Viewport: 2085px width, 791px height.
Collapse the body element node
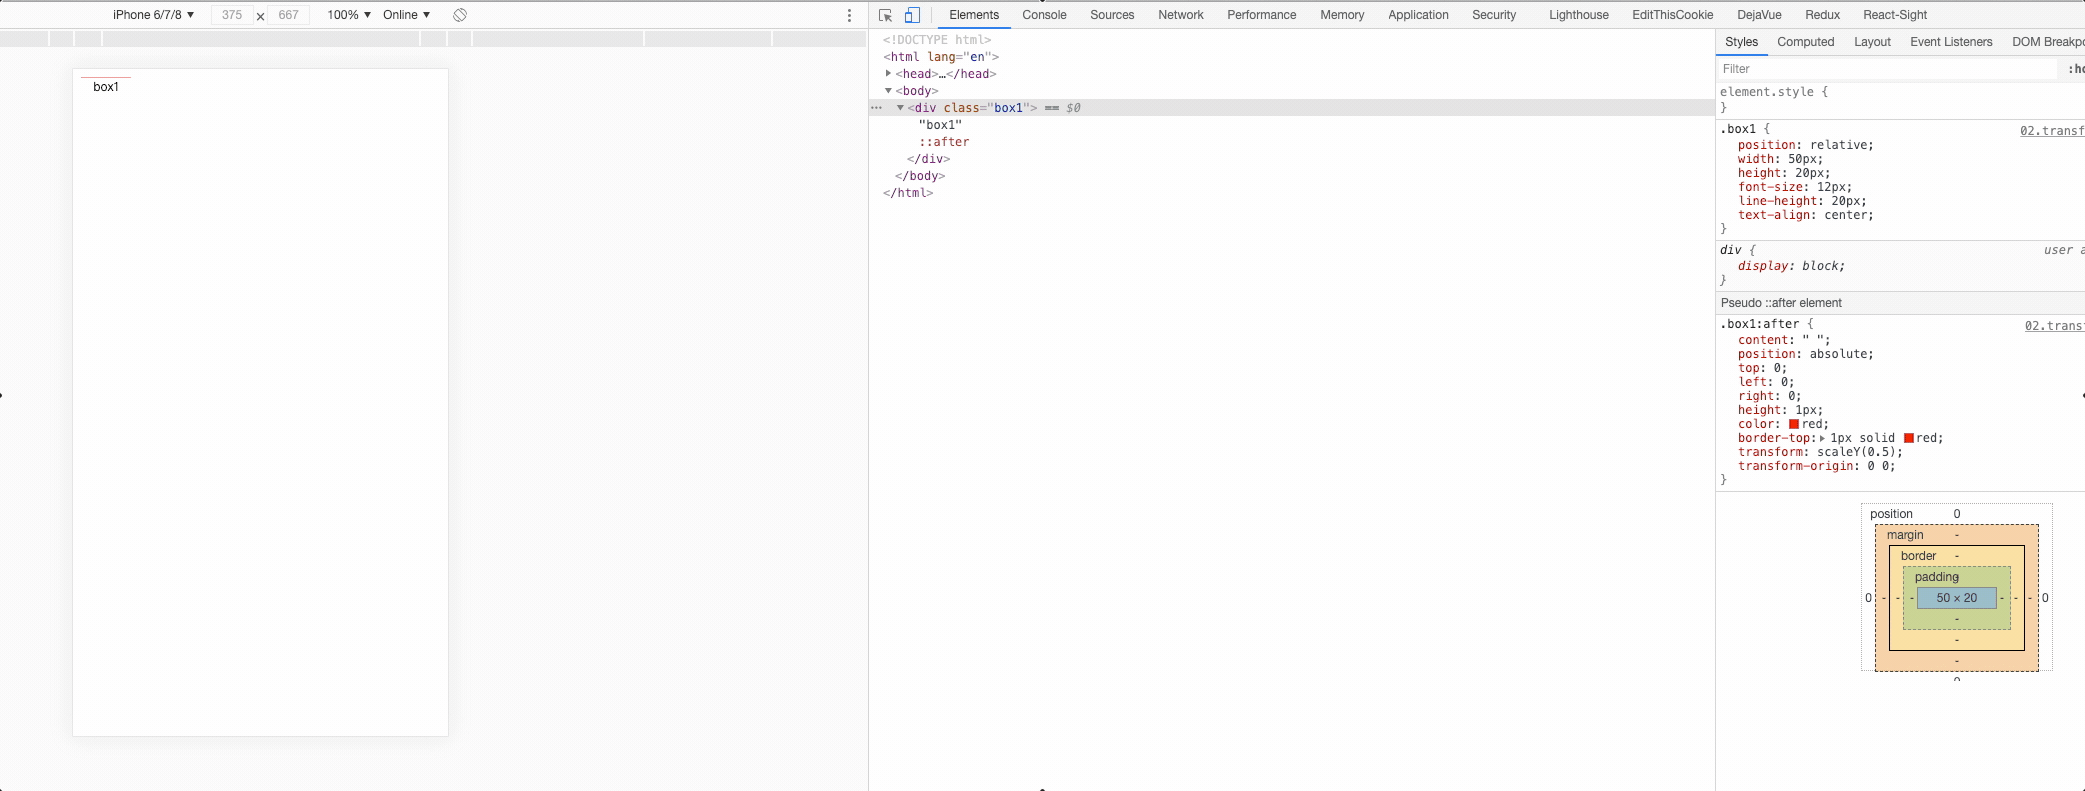tap(888, 91)
